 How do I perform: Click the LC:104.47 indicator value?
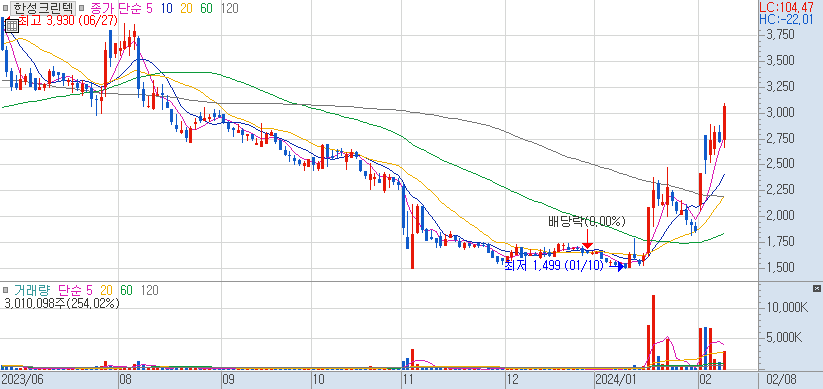coord(786,7)
